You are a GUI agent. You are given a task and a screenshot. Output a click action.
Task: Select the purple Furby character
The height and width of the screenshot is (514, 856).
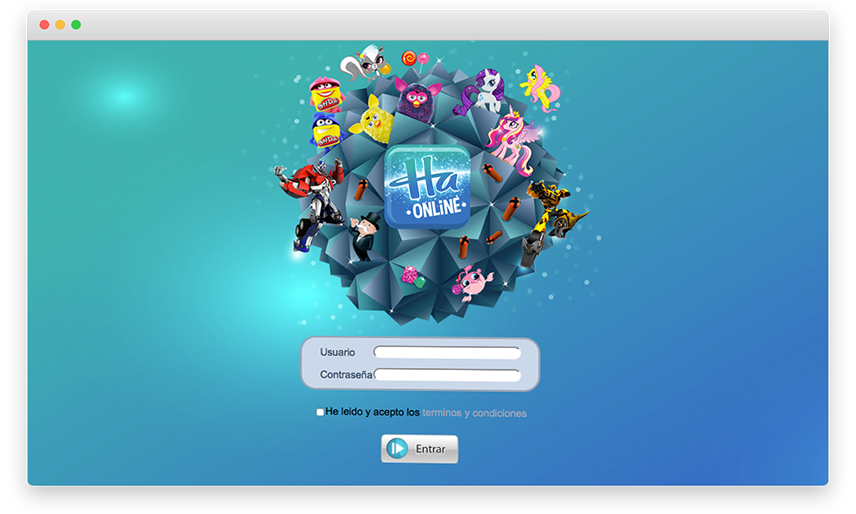pos(415,97)
